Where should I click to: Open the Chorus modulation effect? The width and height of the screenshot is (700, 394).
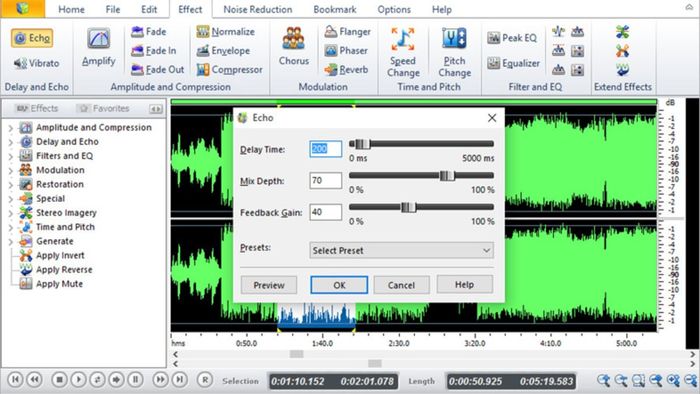(294, 46)
